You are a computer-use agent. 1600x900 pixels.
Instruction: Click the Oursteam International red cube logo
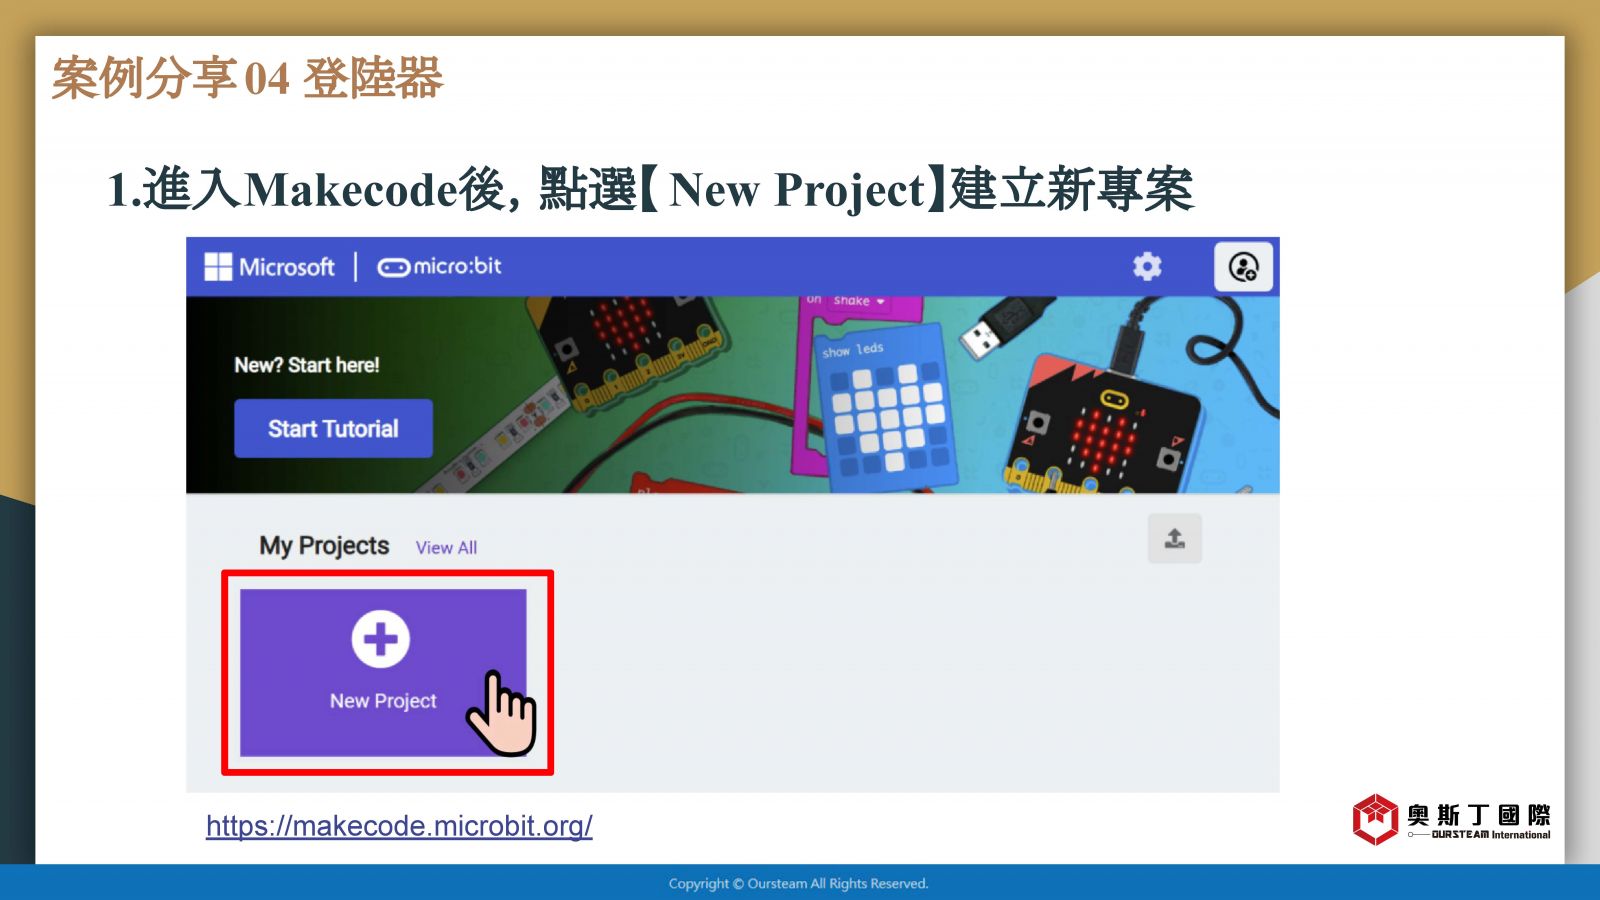pos(1375,819)
